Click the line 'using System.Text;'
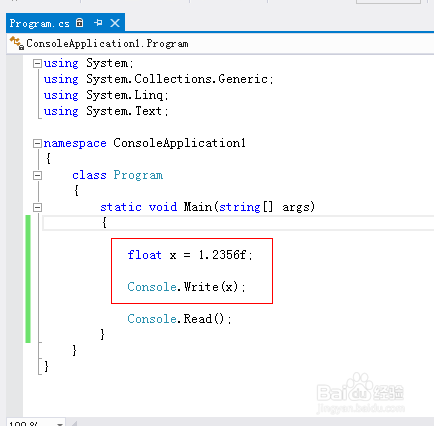 click(x=106, y=111)
